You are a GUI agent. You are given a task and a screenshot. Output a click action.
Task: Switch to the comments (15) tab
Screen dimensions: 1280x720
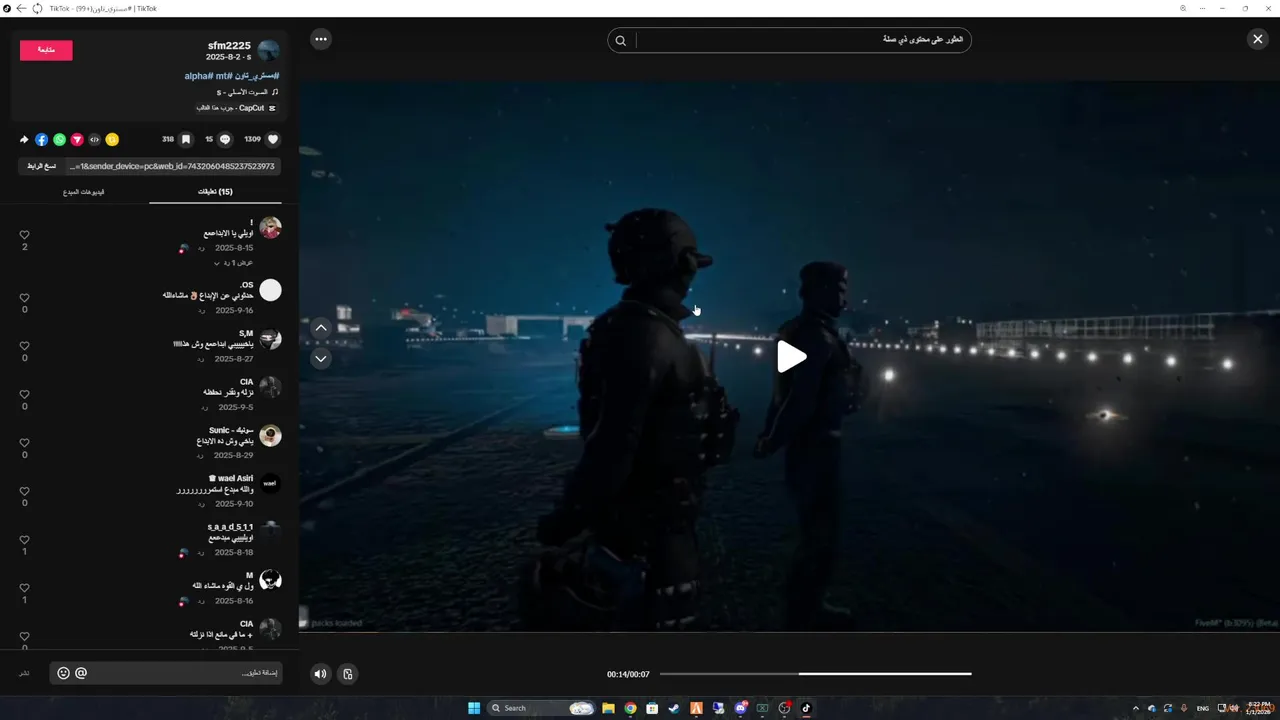(x=215, y=192)
